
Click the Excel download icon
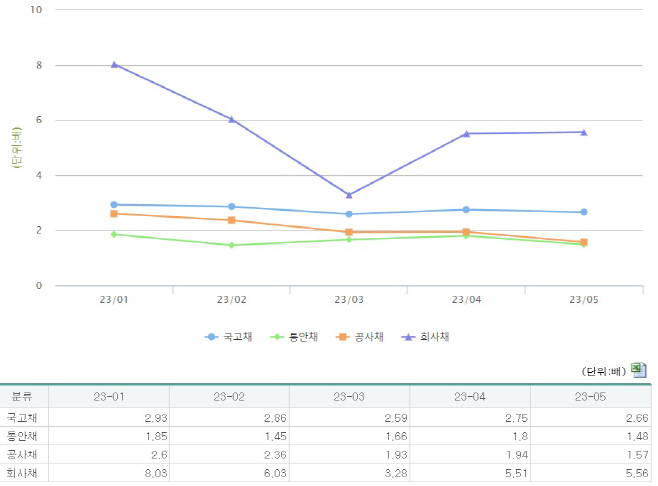[x=639, y=370]
